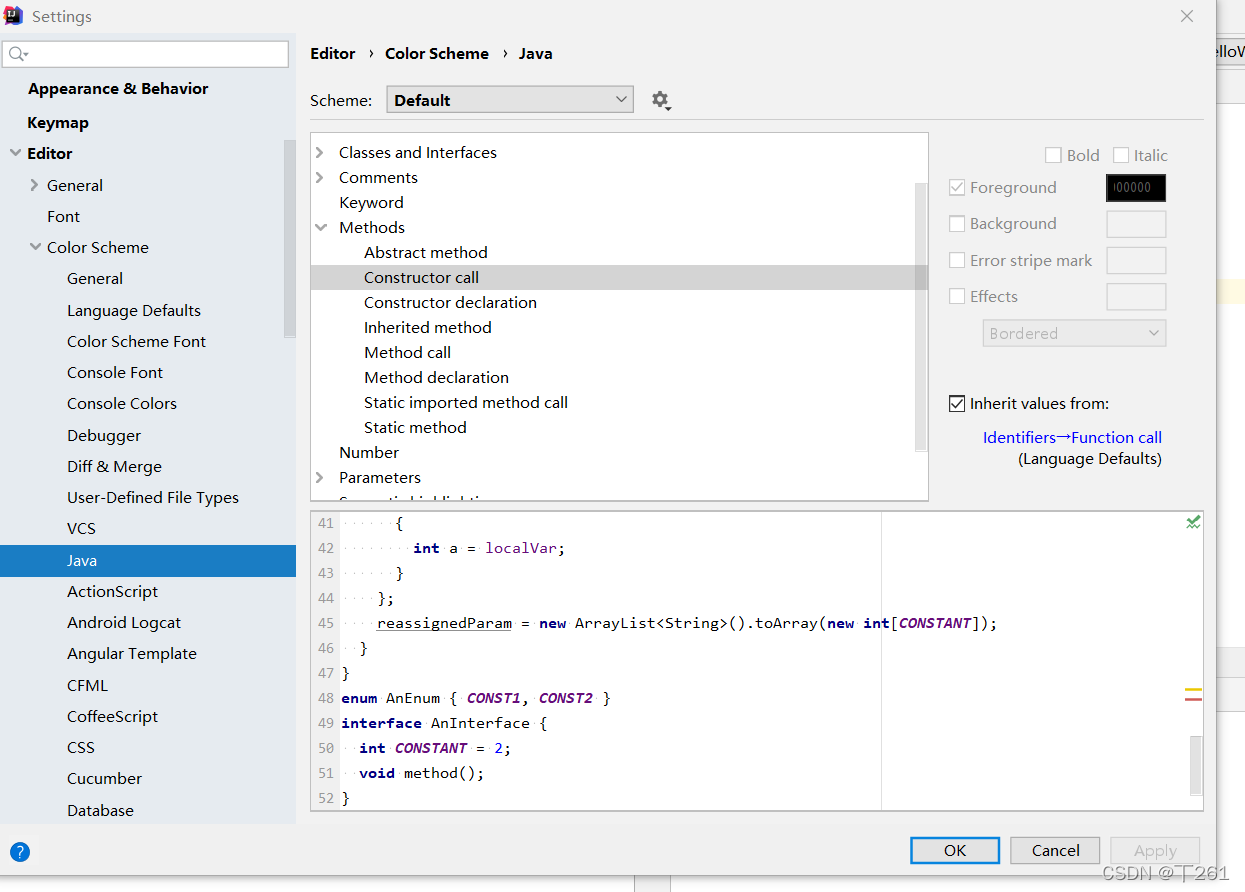Open VCS color settings
This screenshot has height=892, width=1245.
pyautogui.click(x=81, y=528)
